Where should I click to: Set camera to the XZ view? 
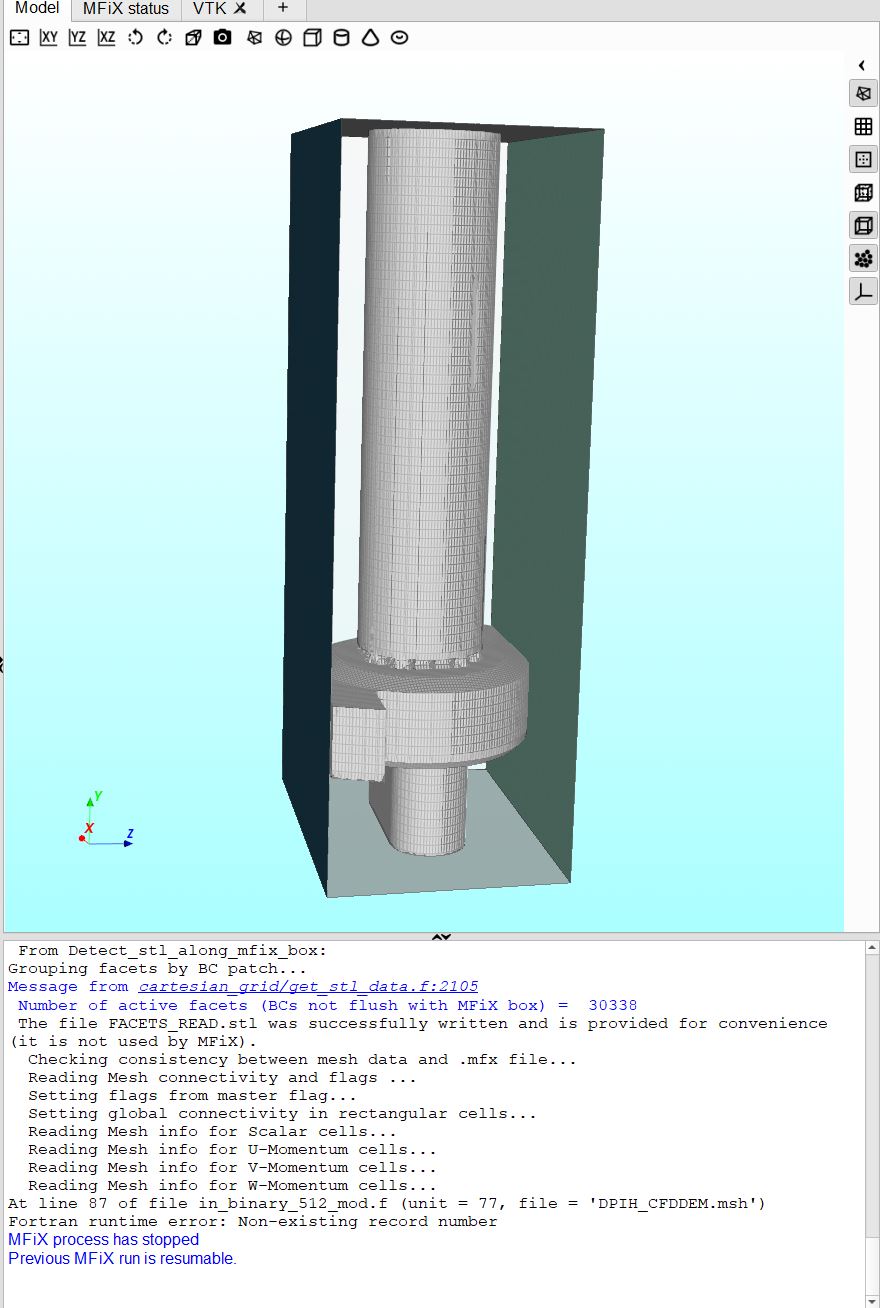click(x=106, y=38)
